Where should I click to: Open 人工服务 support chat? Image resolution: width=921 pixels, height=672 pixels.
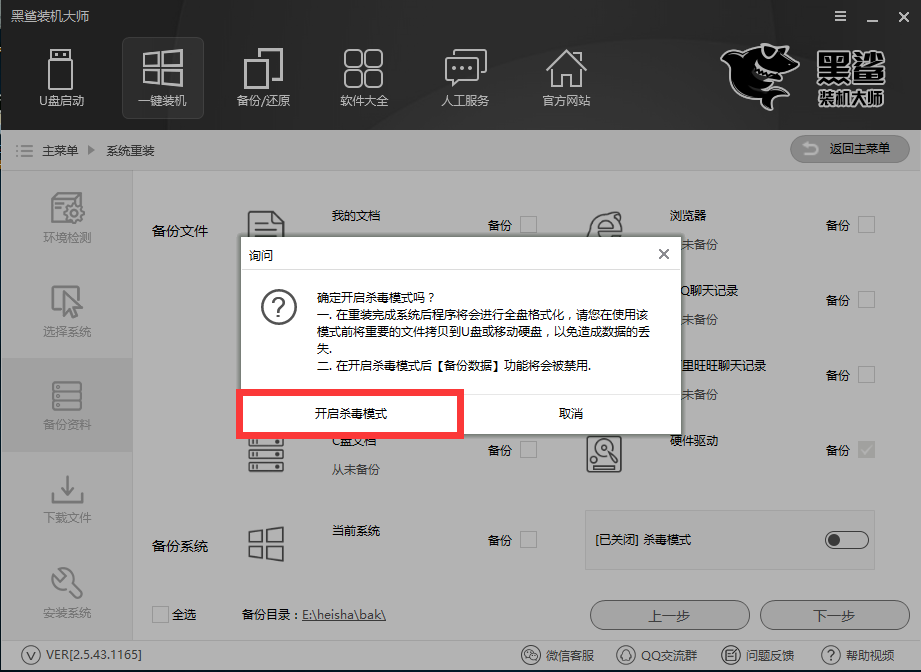coord(465,78)
